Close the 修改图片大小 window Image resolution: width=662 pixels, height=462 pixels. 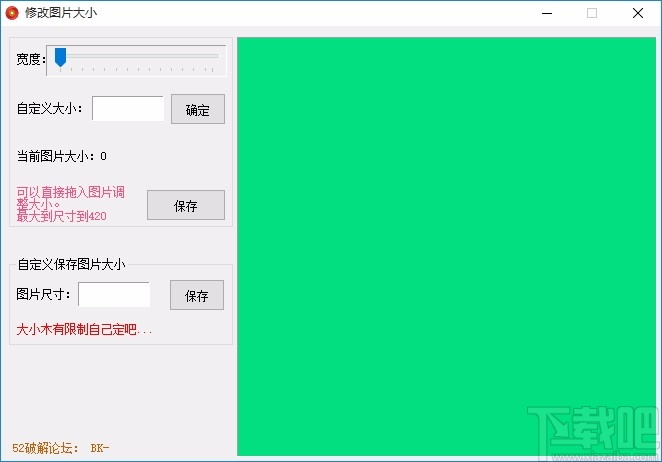638,13
